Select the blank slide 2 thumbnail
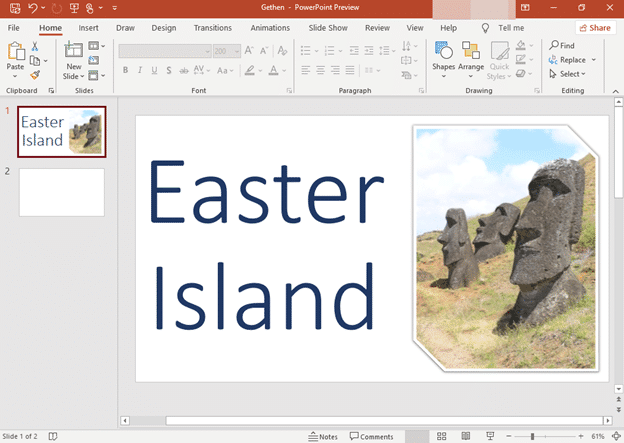624x443 pixels. 61,192
